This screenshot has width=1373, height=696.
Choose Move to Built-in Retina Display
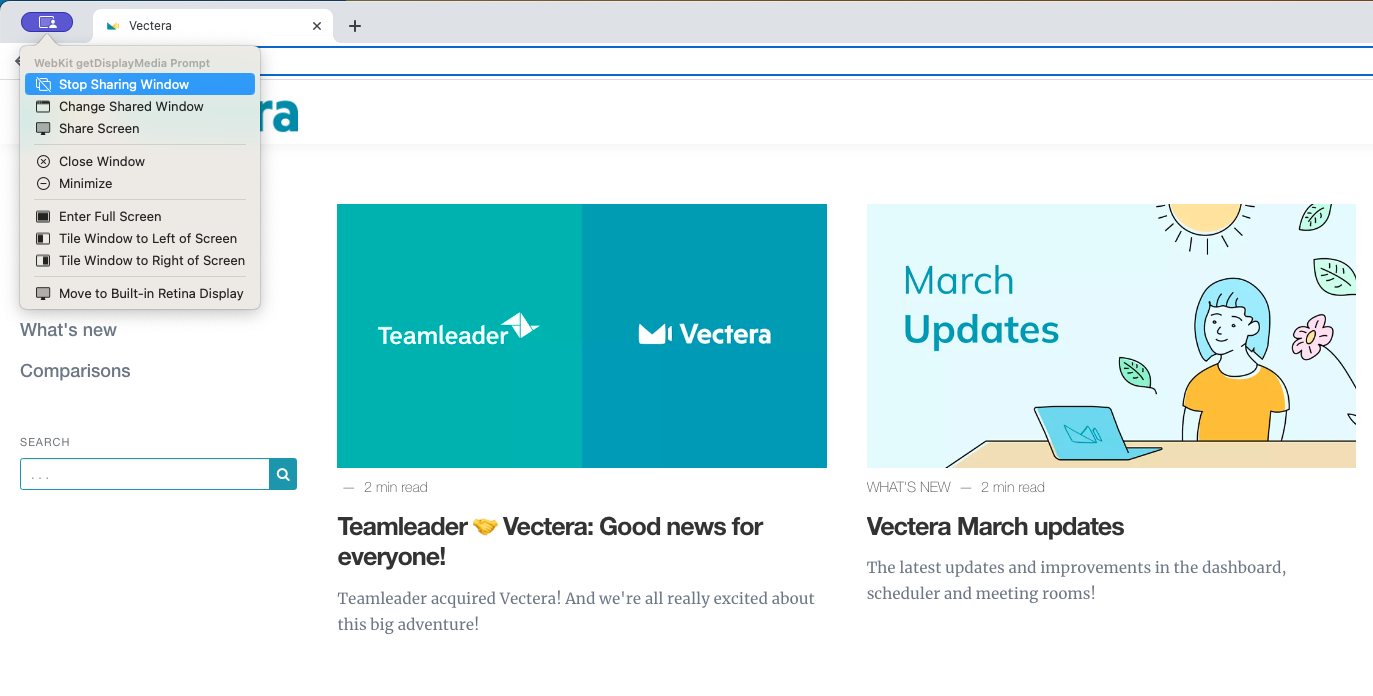[140, 294]
